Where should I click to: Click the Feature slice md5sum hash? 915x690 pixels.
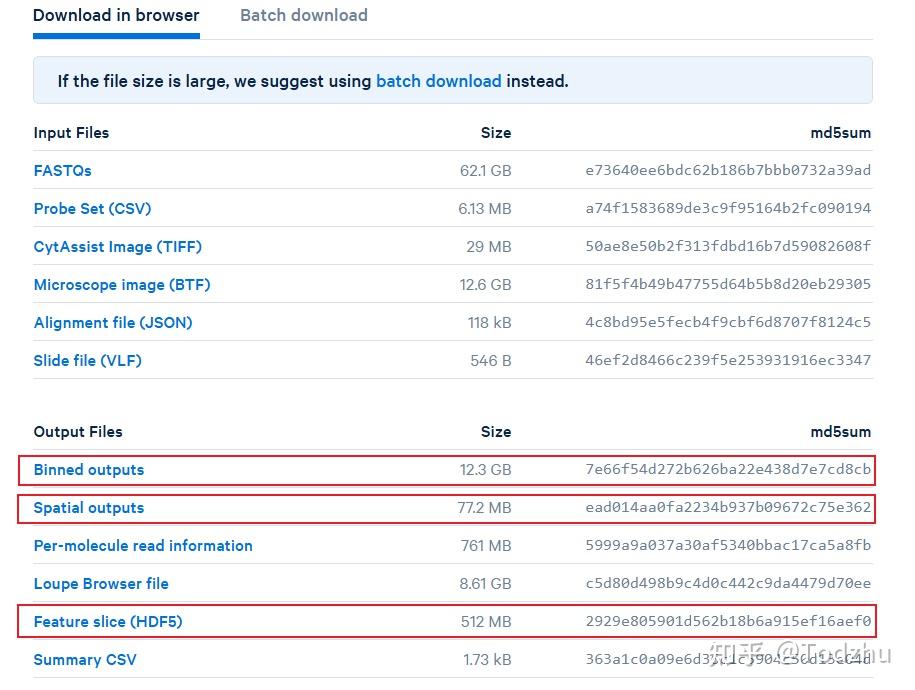point(728,622)
